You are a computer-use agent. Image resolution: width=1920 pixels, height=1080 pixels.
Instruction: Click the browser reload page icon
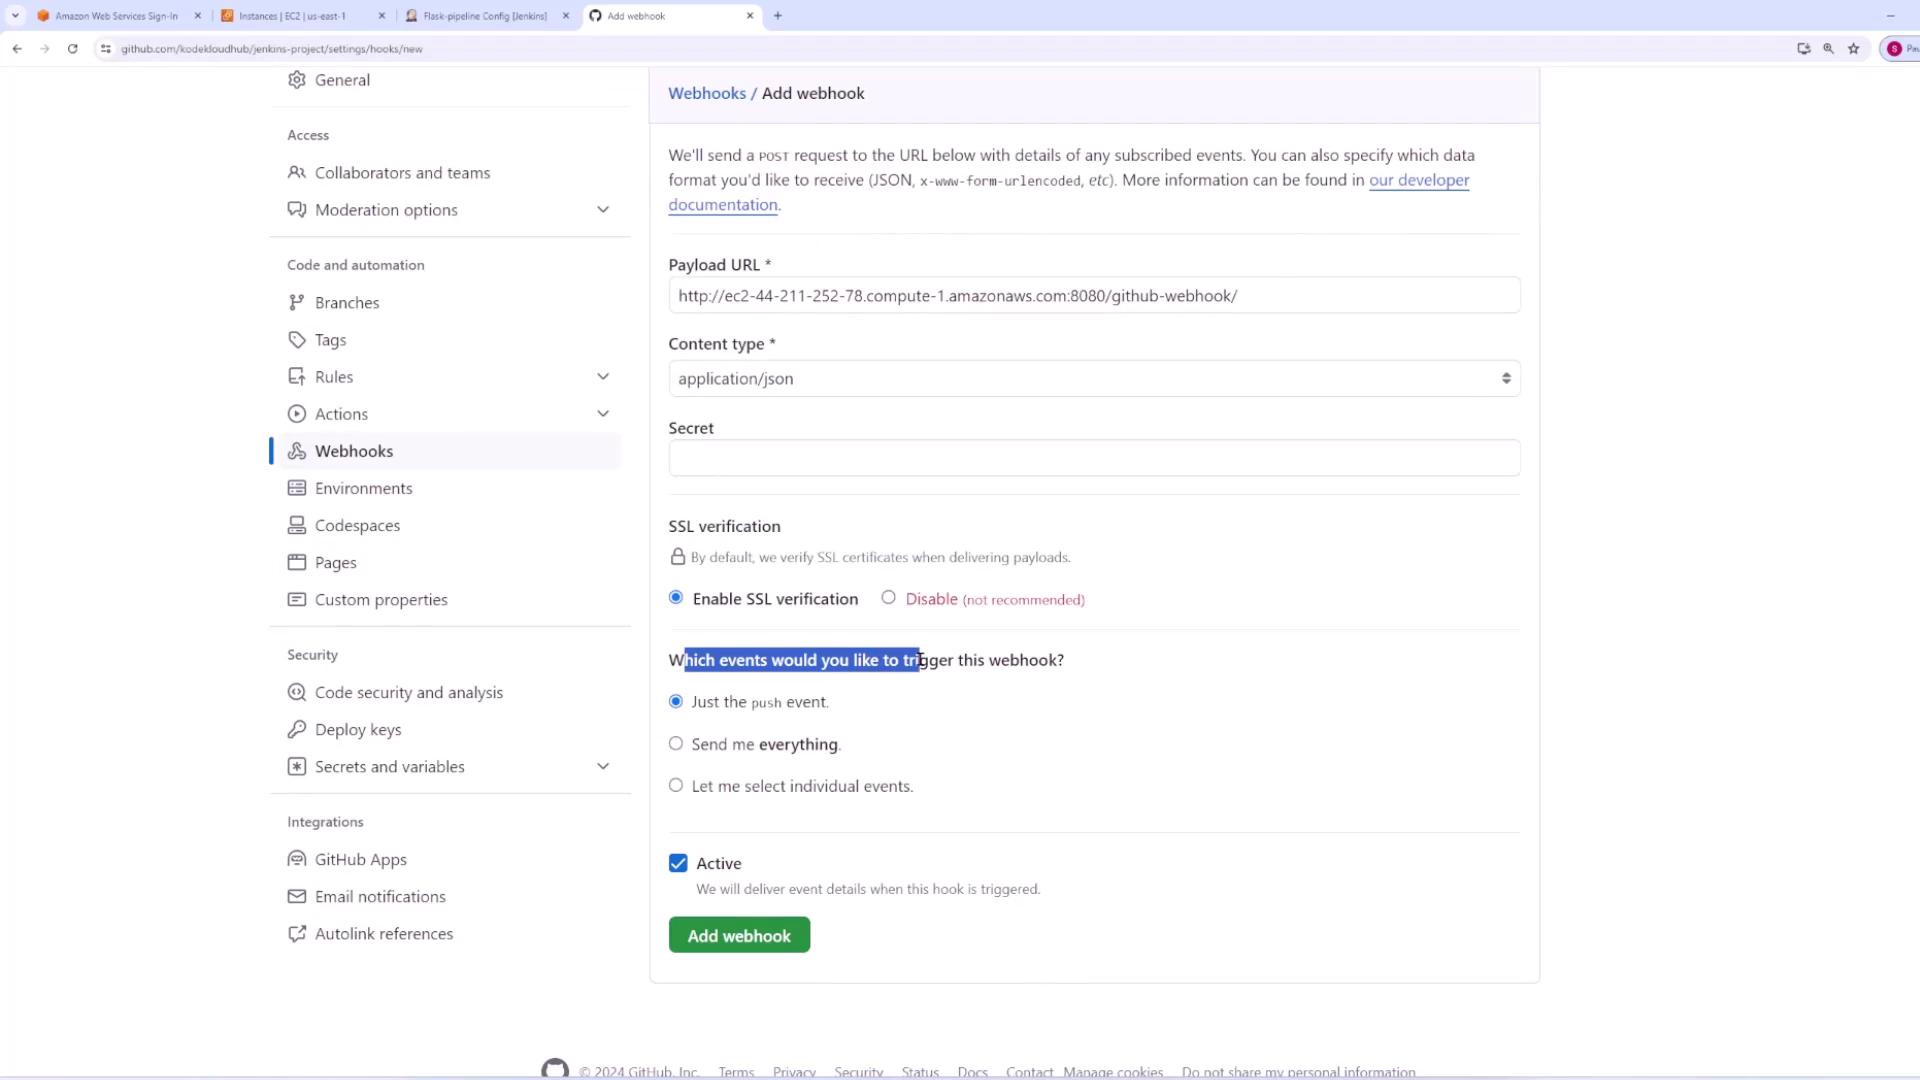tap(72, 48)
